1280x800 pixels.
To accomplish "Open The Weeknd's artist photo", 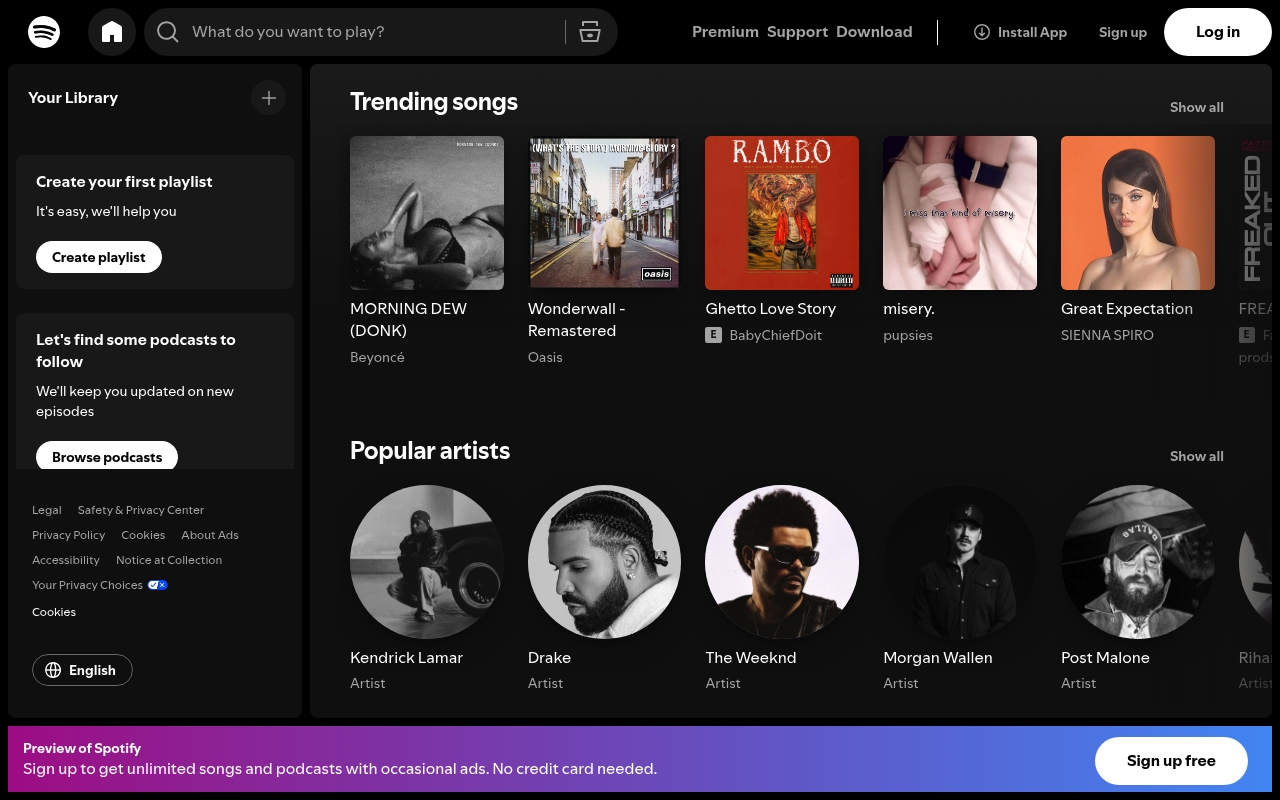I will coord(782,562).
